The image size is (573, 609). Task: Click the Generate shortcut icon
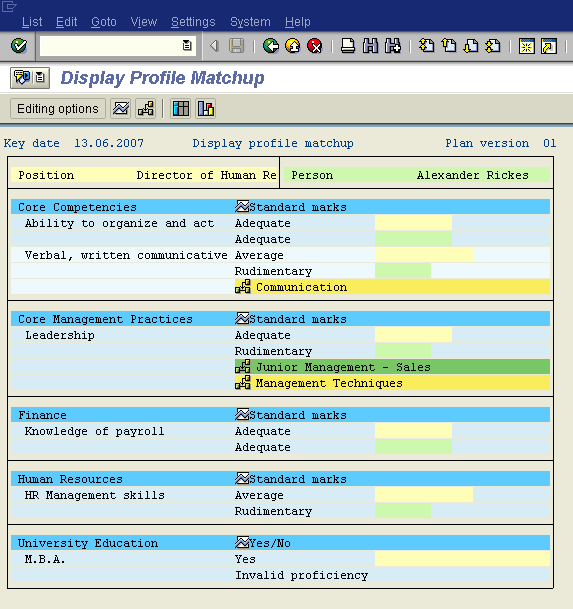549,46
